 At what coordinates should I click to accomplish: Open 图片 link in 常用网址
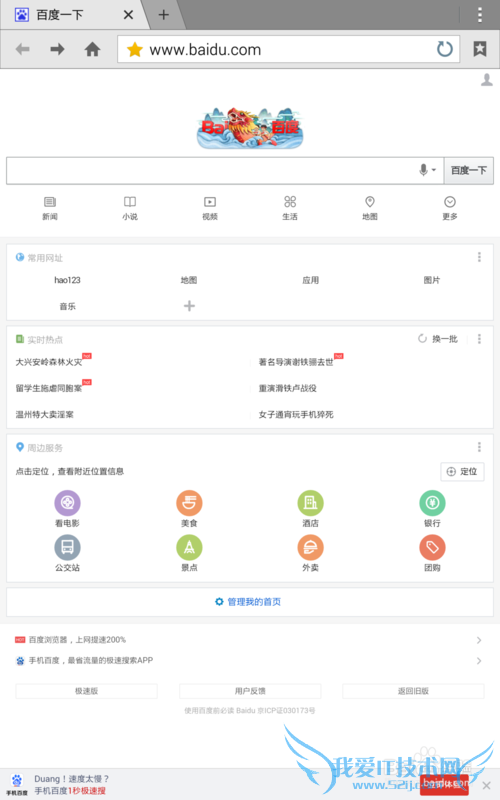pos(432,280)
